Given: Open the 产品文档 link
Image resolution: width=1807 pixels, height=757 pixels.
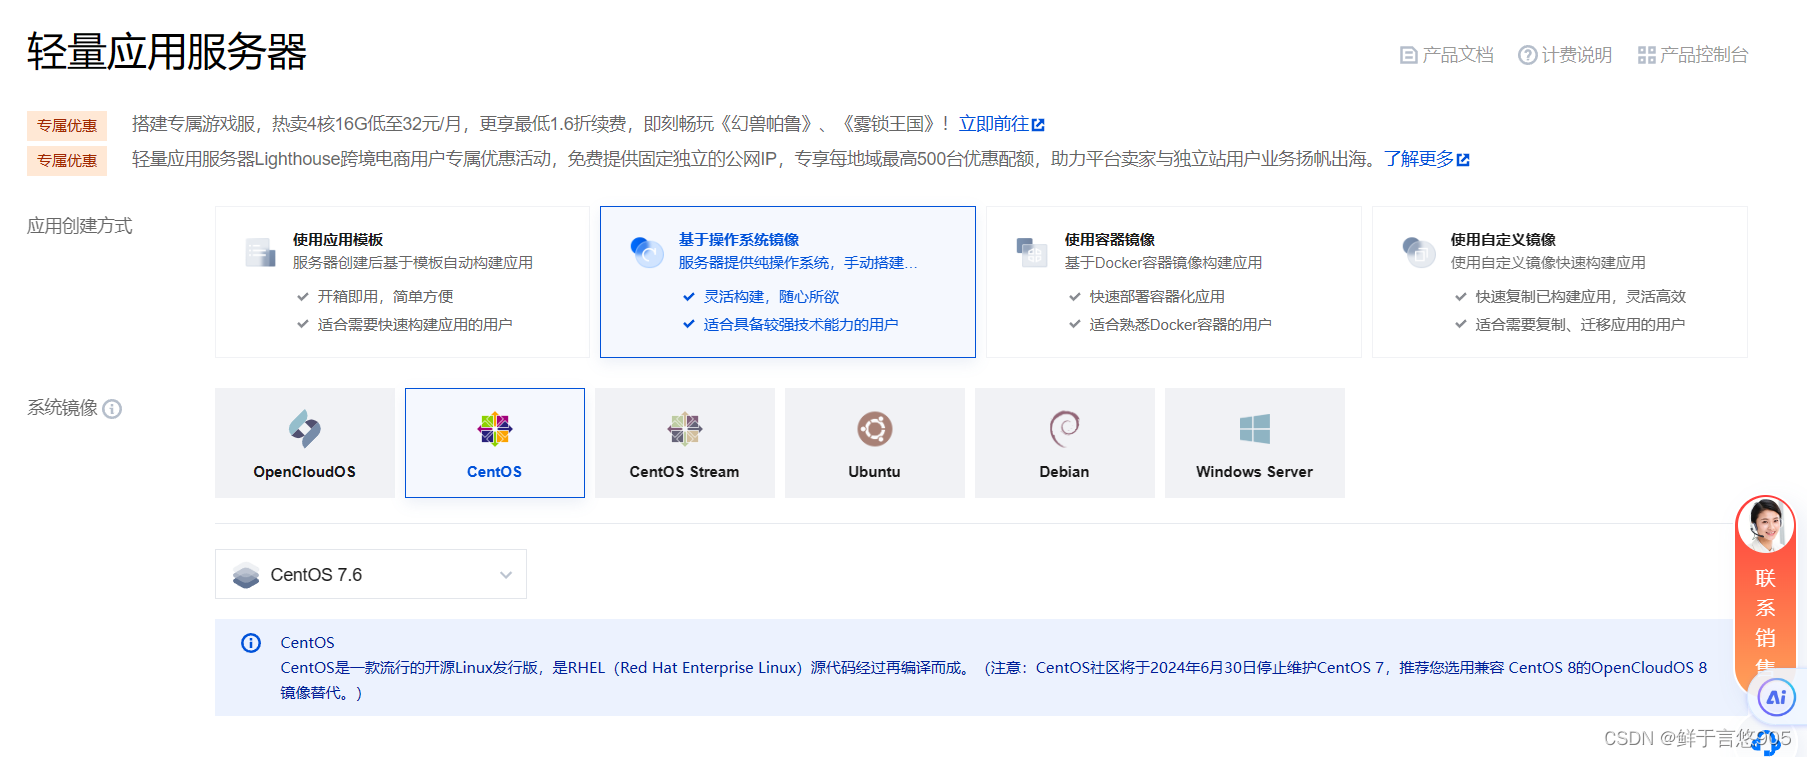Looking at the screenshot, I should [1447, 55].
